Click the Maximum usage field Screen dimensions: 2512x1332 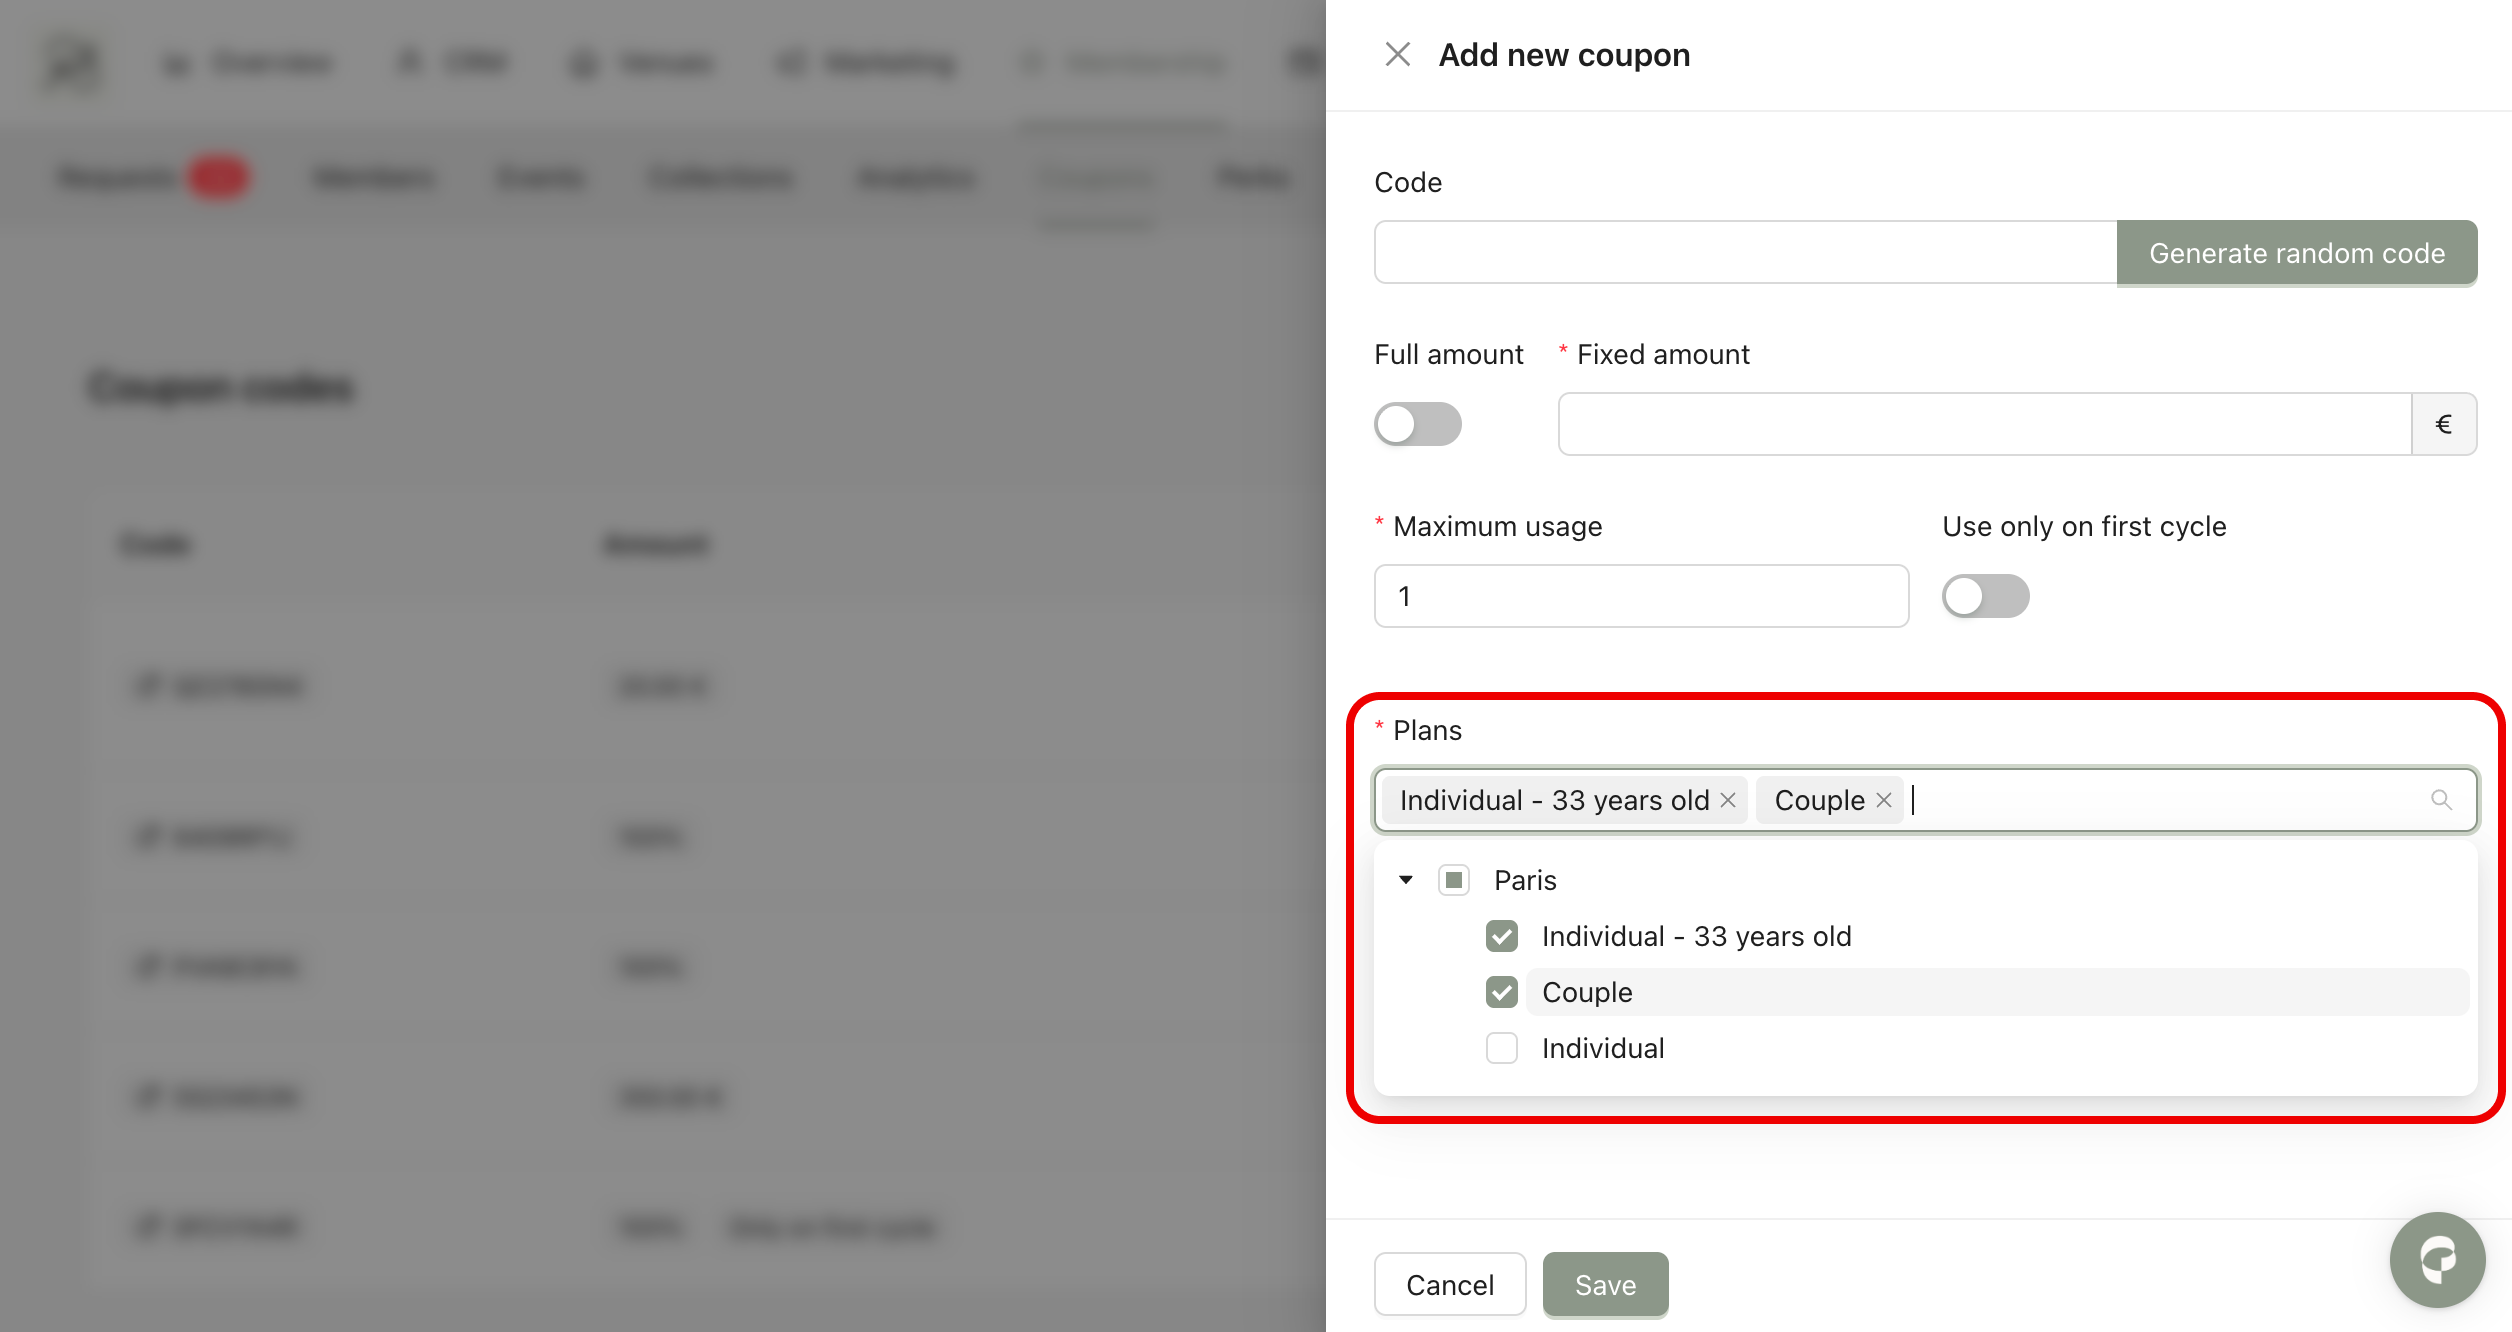tap(1641, 596)
